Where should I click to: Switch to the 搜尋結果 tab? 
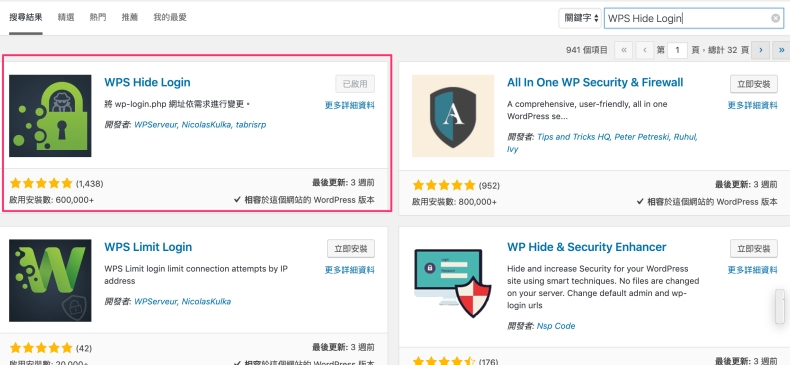click(x=26, y=17)
